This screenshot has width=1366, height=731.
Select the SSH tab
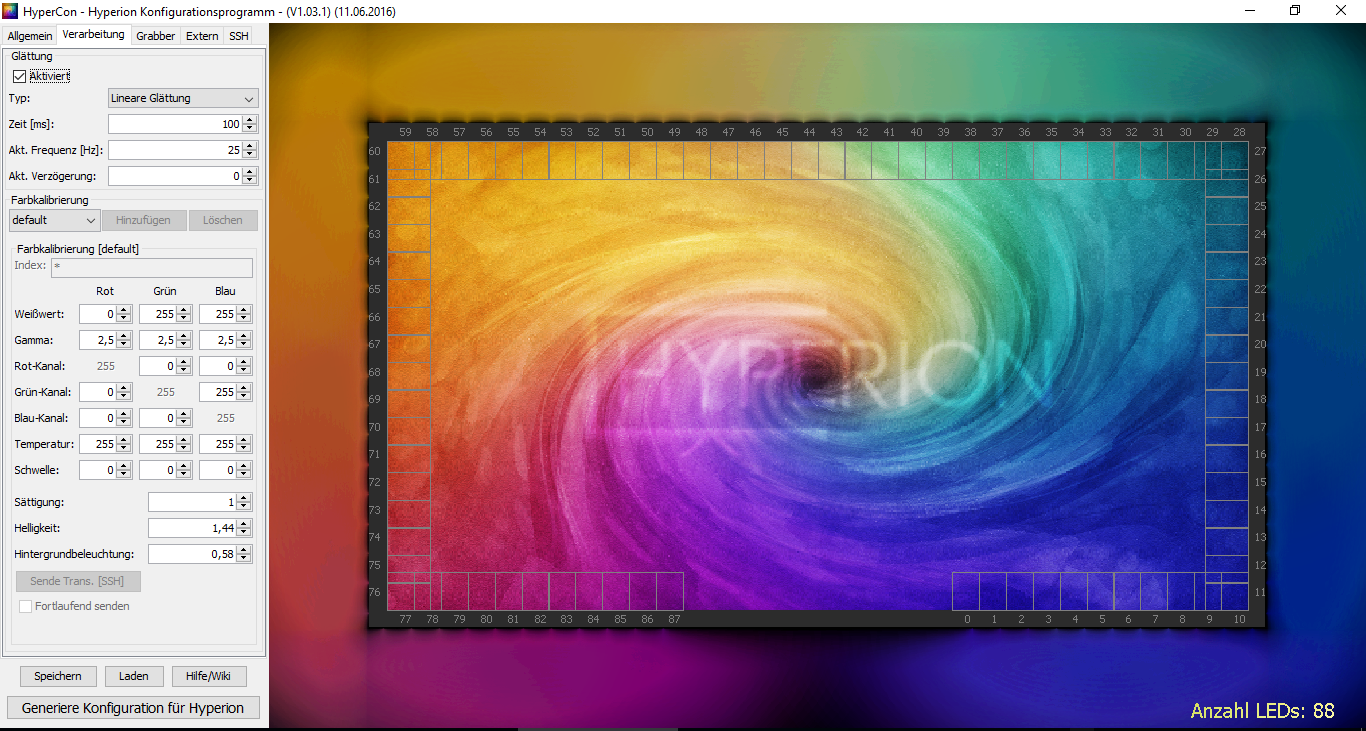click(239, 36)
